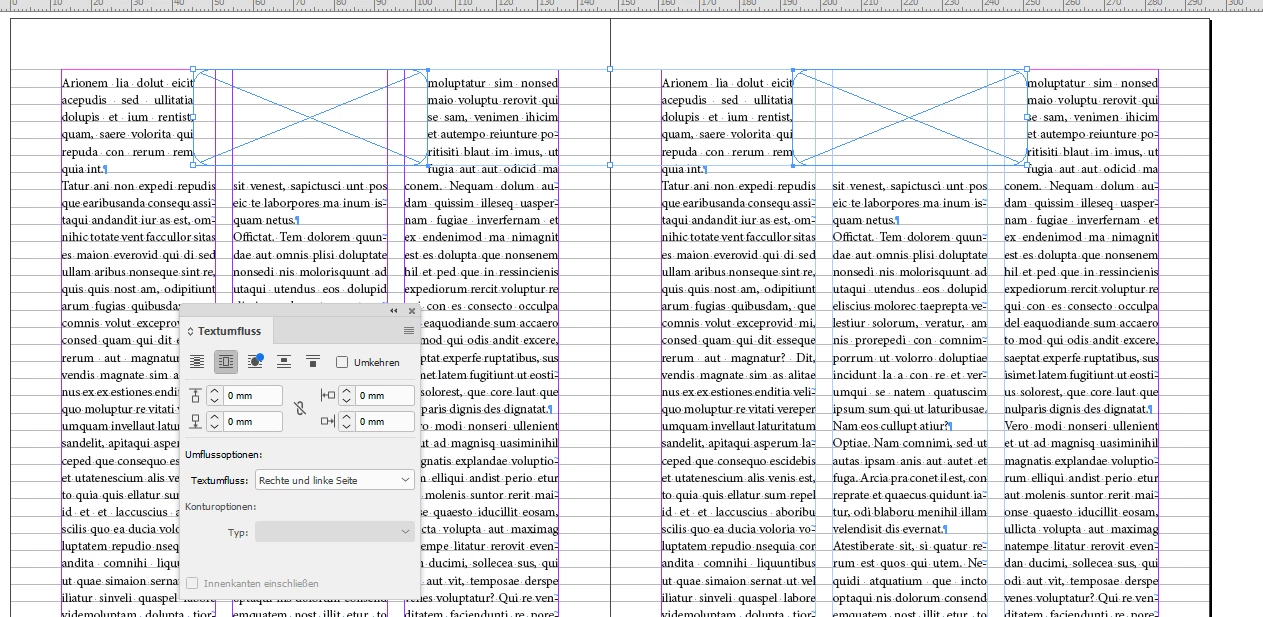Click the right offset field

[x=384, y=422]
